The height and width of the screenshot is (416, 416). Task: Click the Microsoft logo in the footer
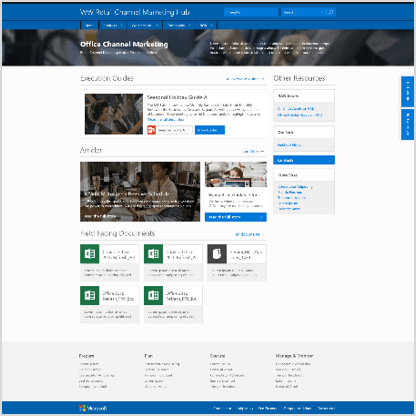tap(93, 408)
